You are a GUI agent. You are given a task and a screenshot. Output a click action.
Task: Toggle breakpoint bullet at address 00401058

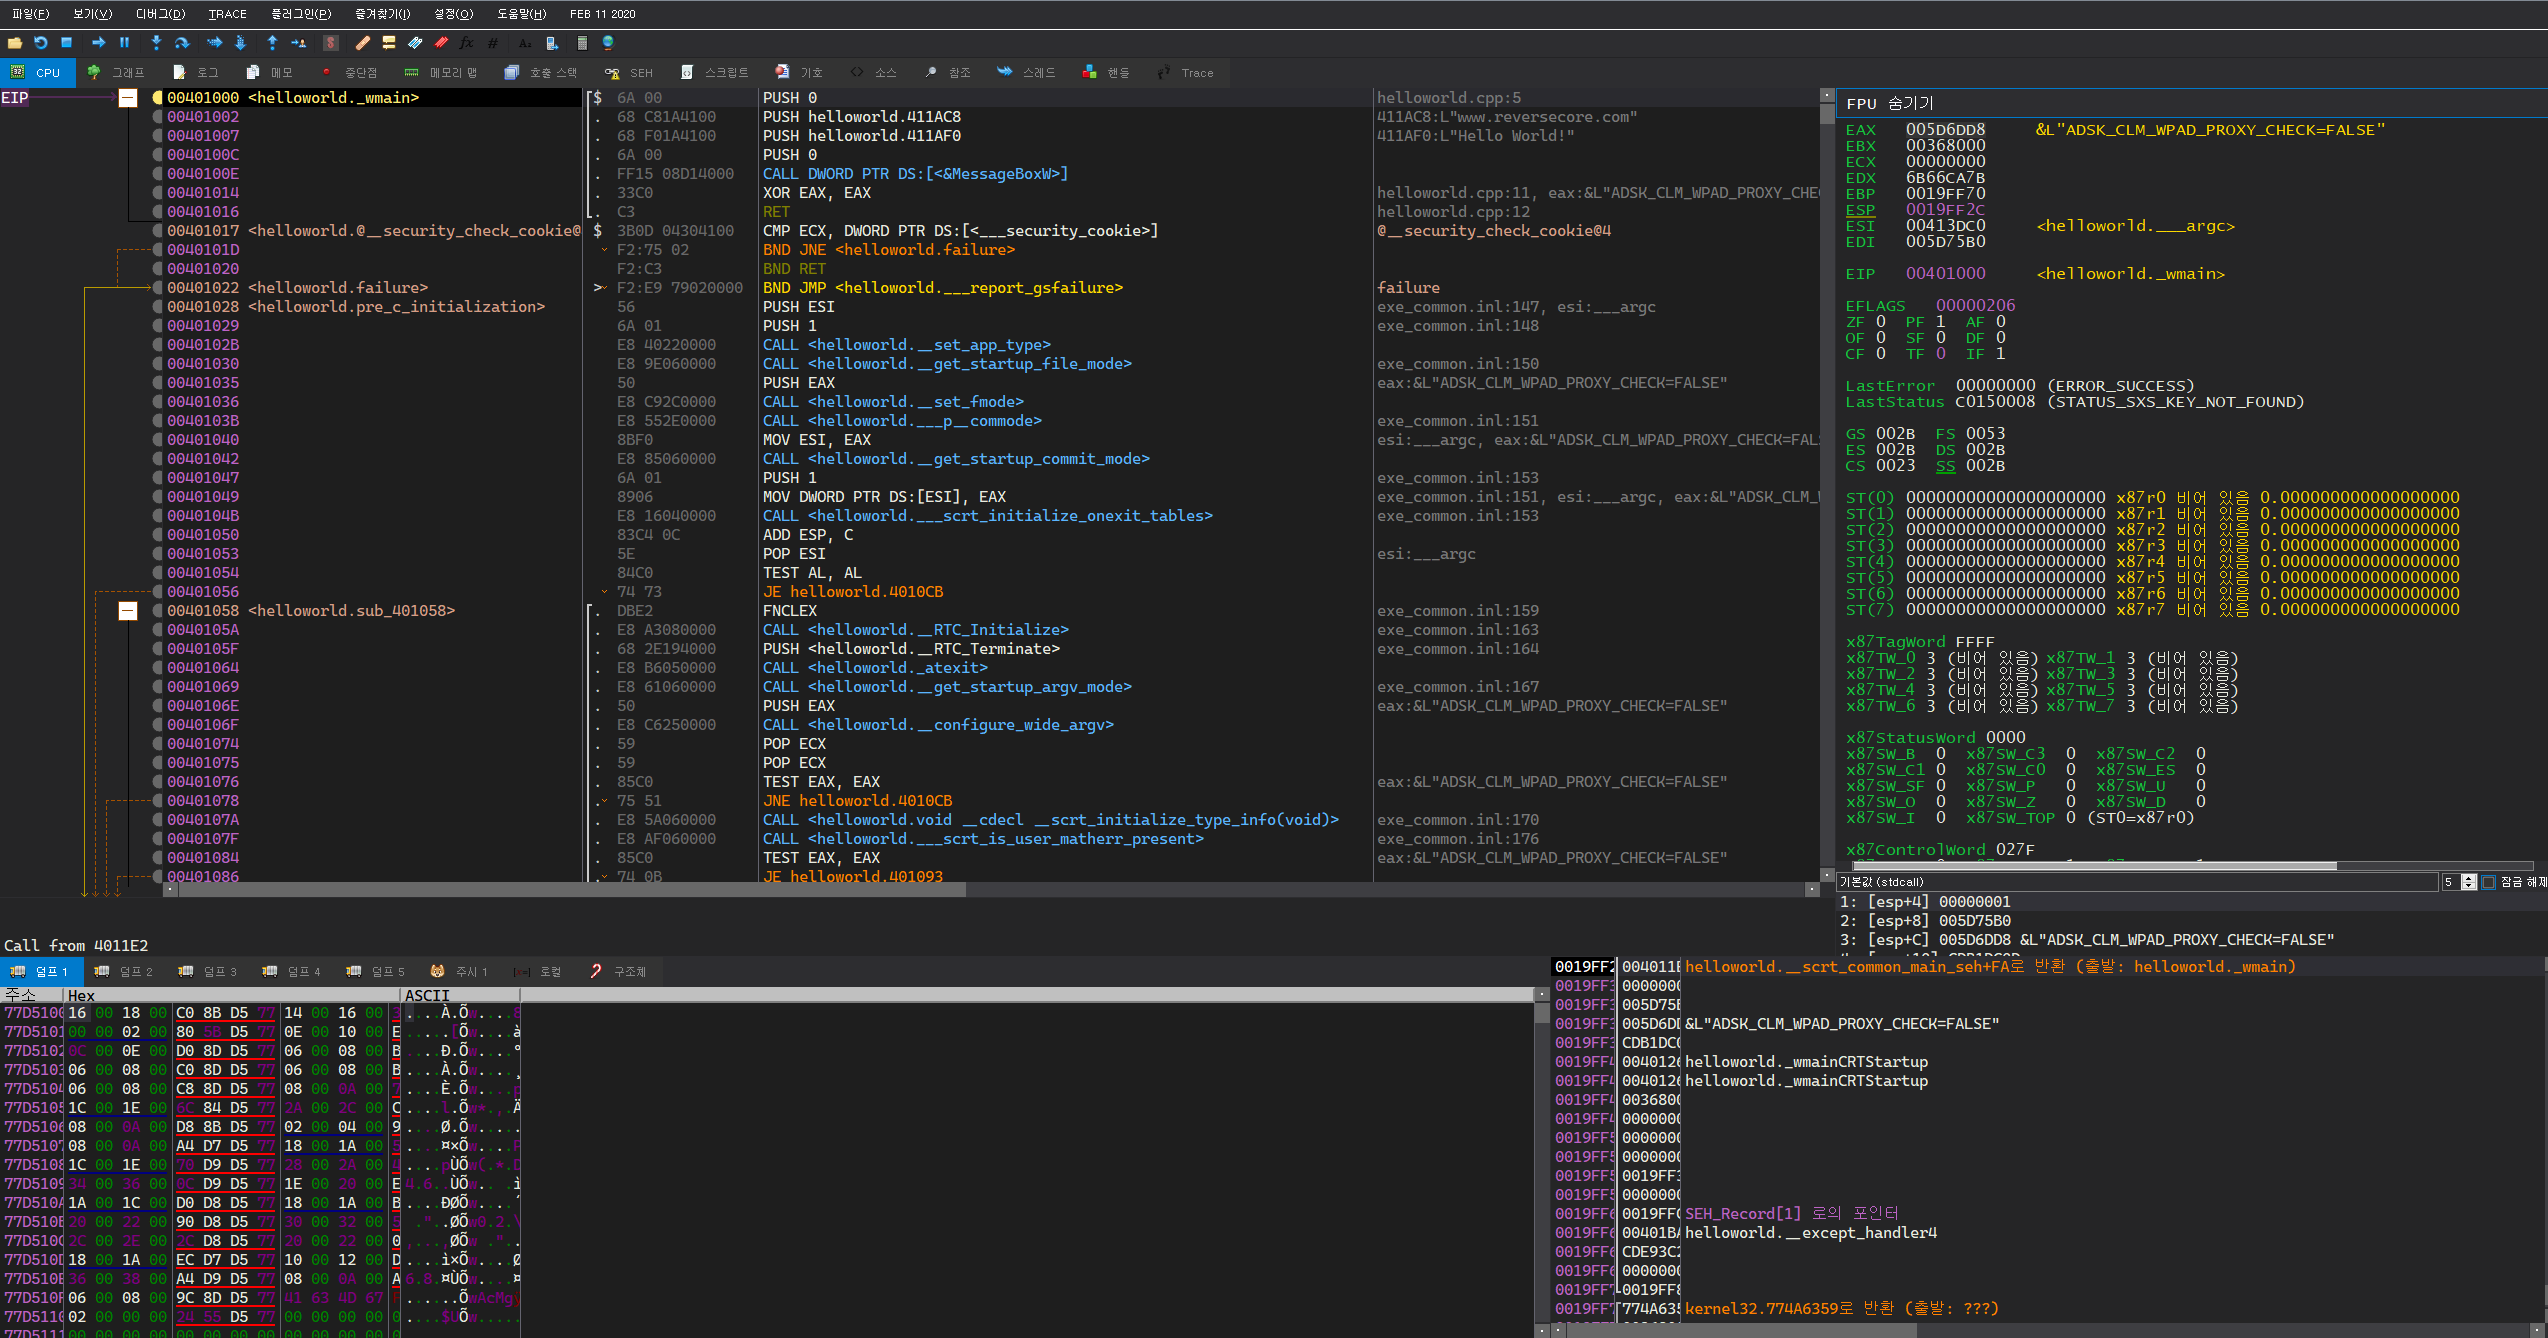157,611
